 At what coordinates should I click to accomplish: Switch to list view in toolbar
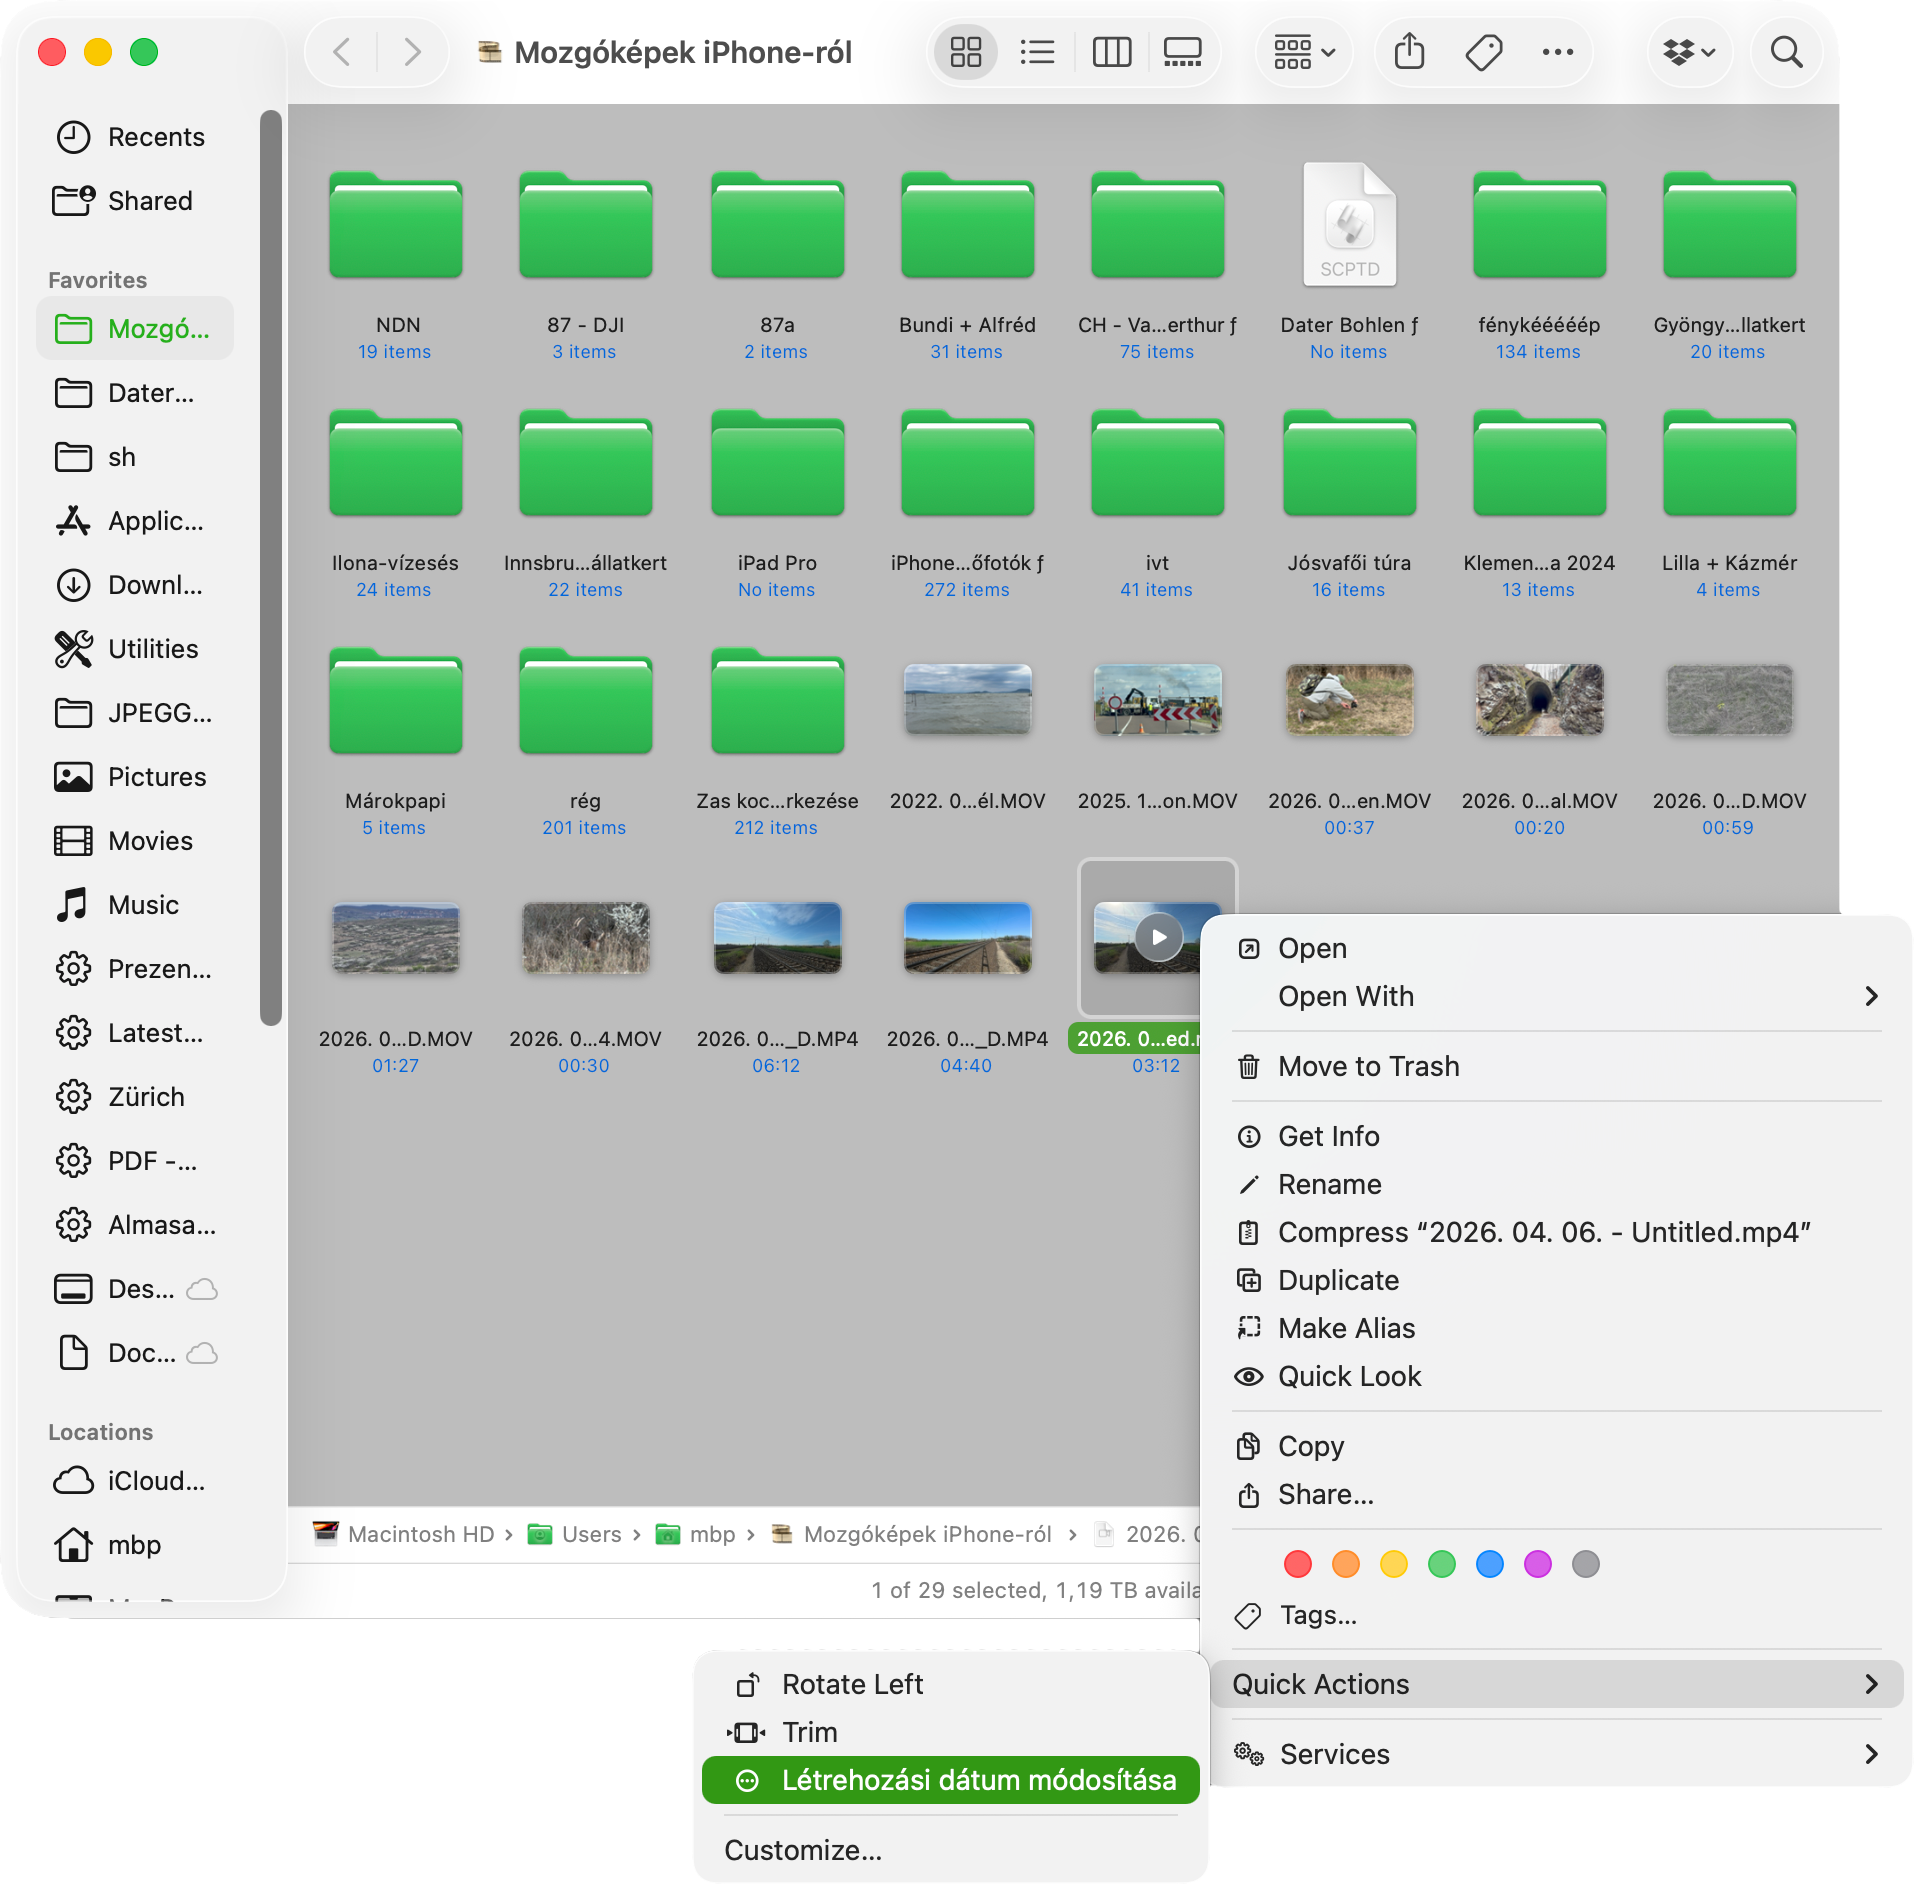click(1037, 52)
